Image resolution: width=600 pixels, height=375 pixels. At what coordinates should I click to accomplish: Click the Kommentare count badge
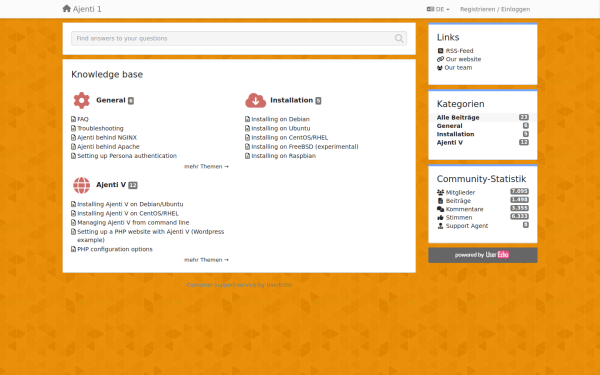point(519,208)
